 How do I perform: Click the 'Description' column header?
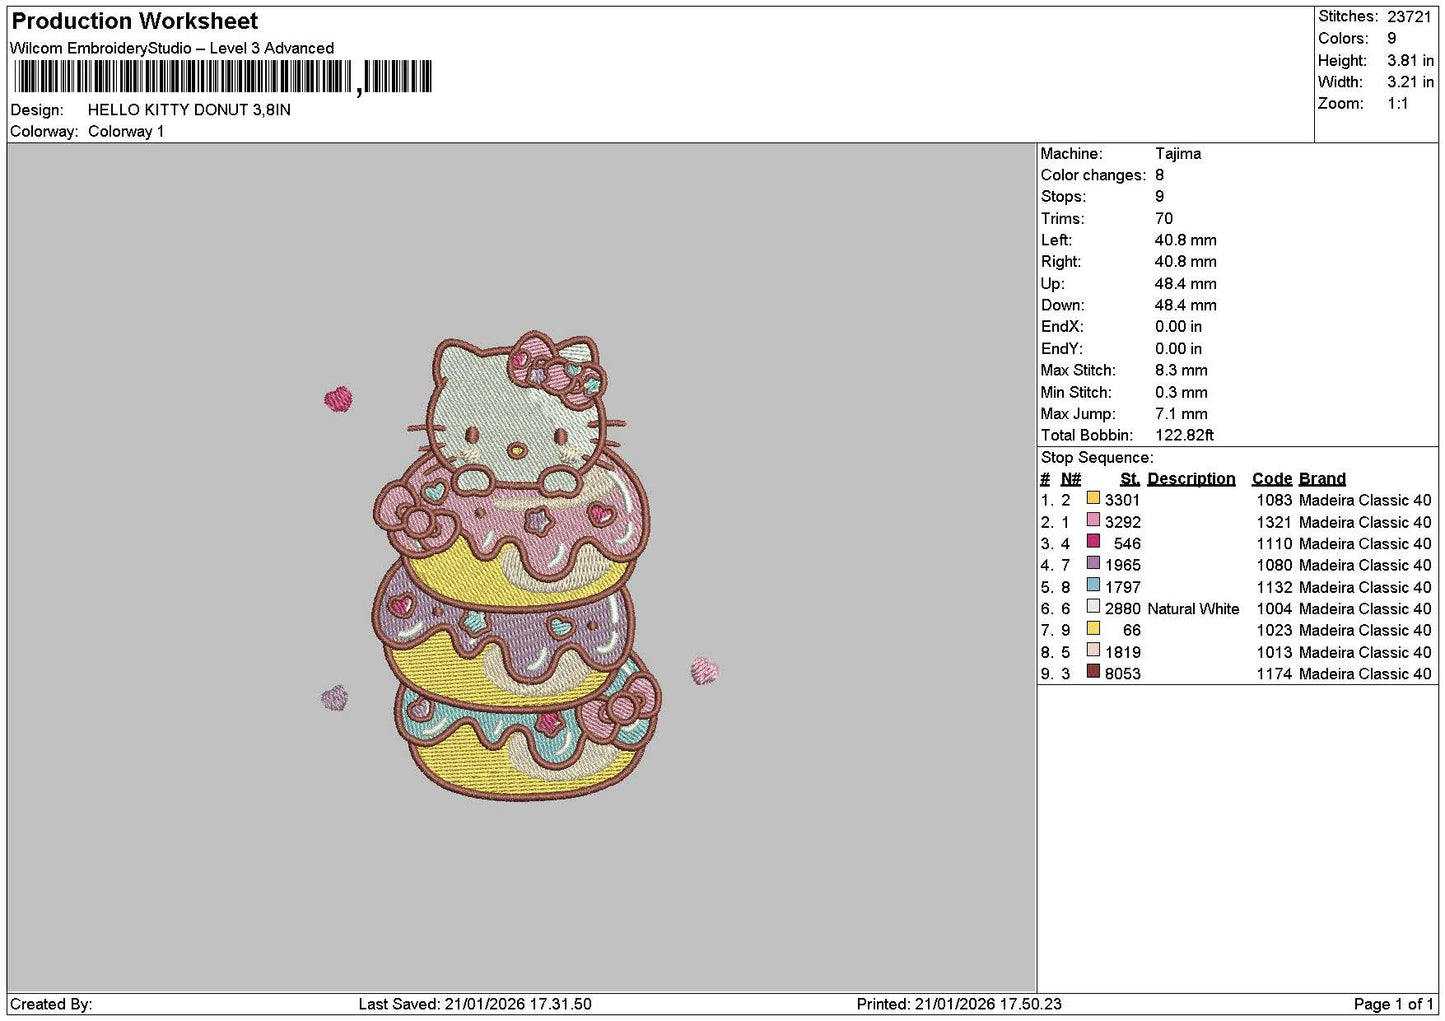pyautogui.click(x=1191, y=479)
